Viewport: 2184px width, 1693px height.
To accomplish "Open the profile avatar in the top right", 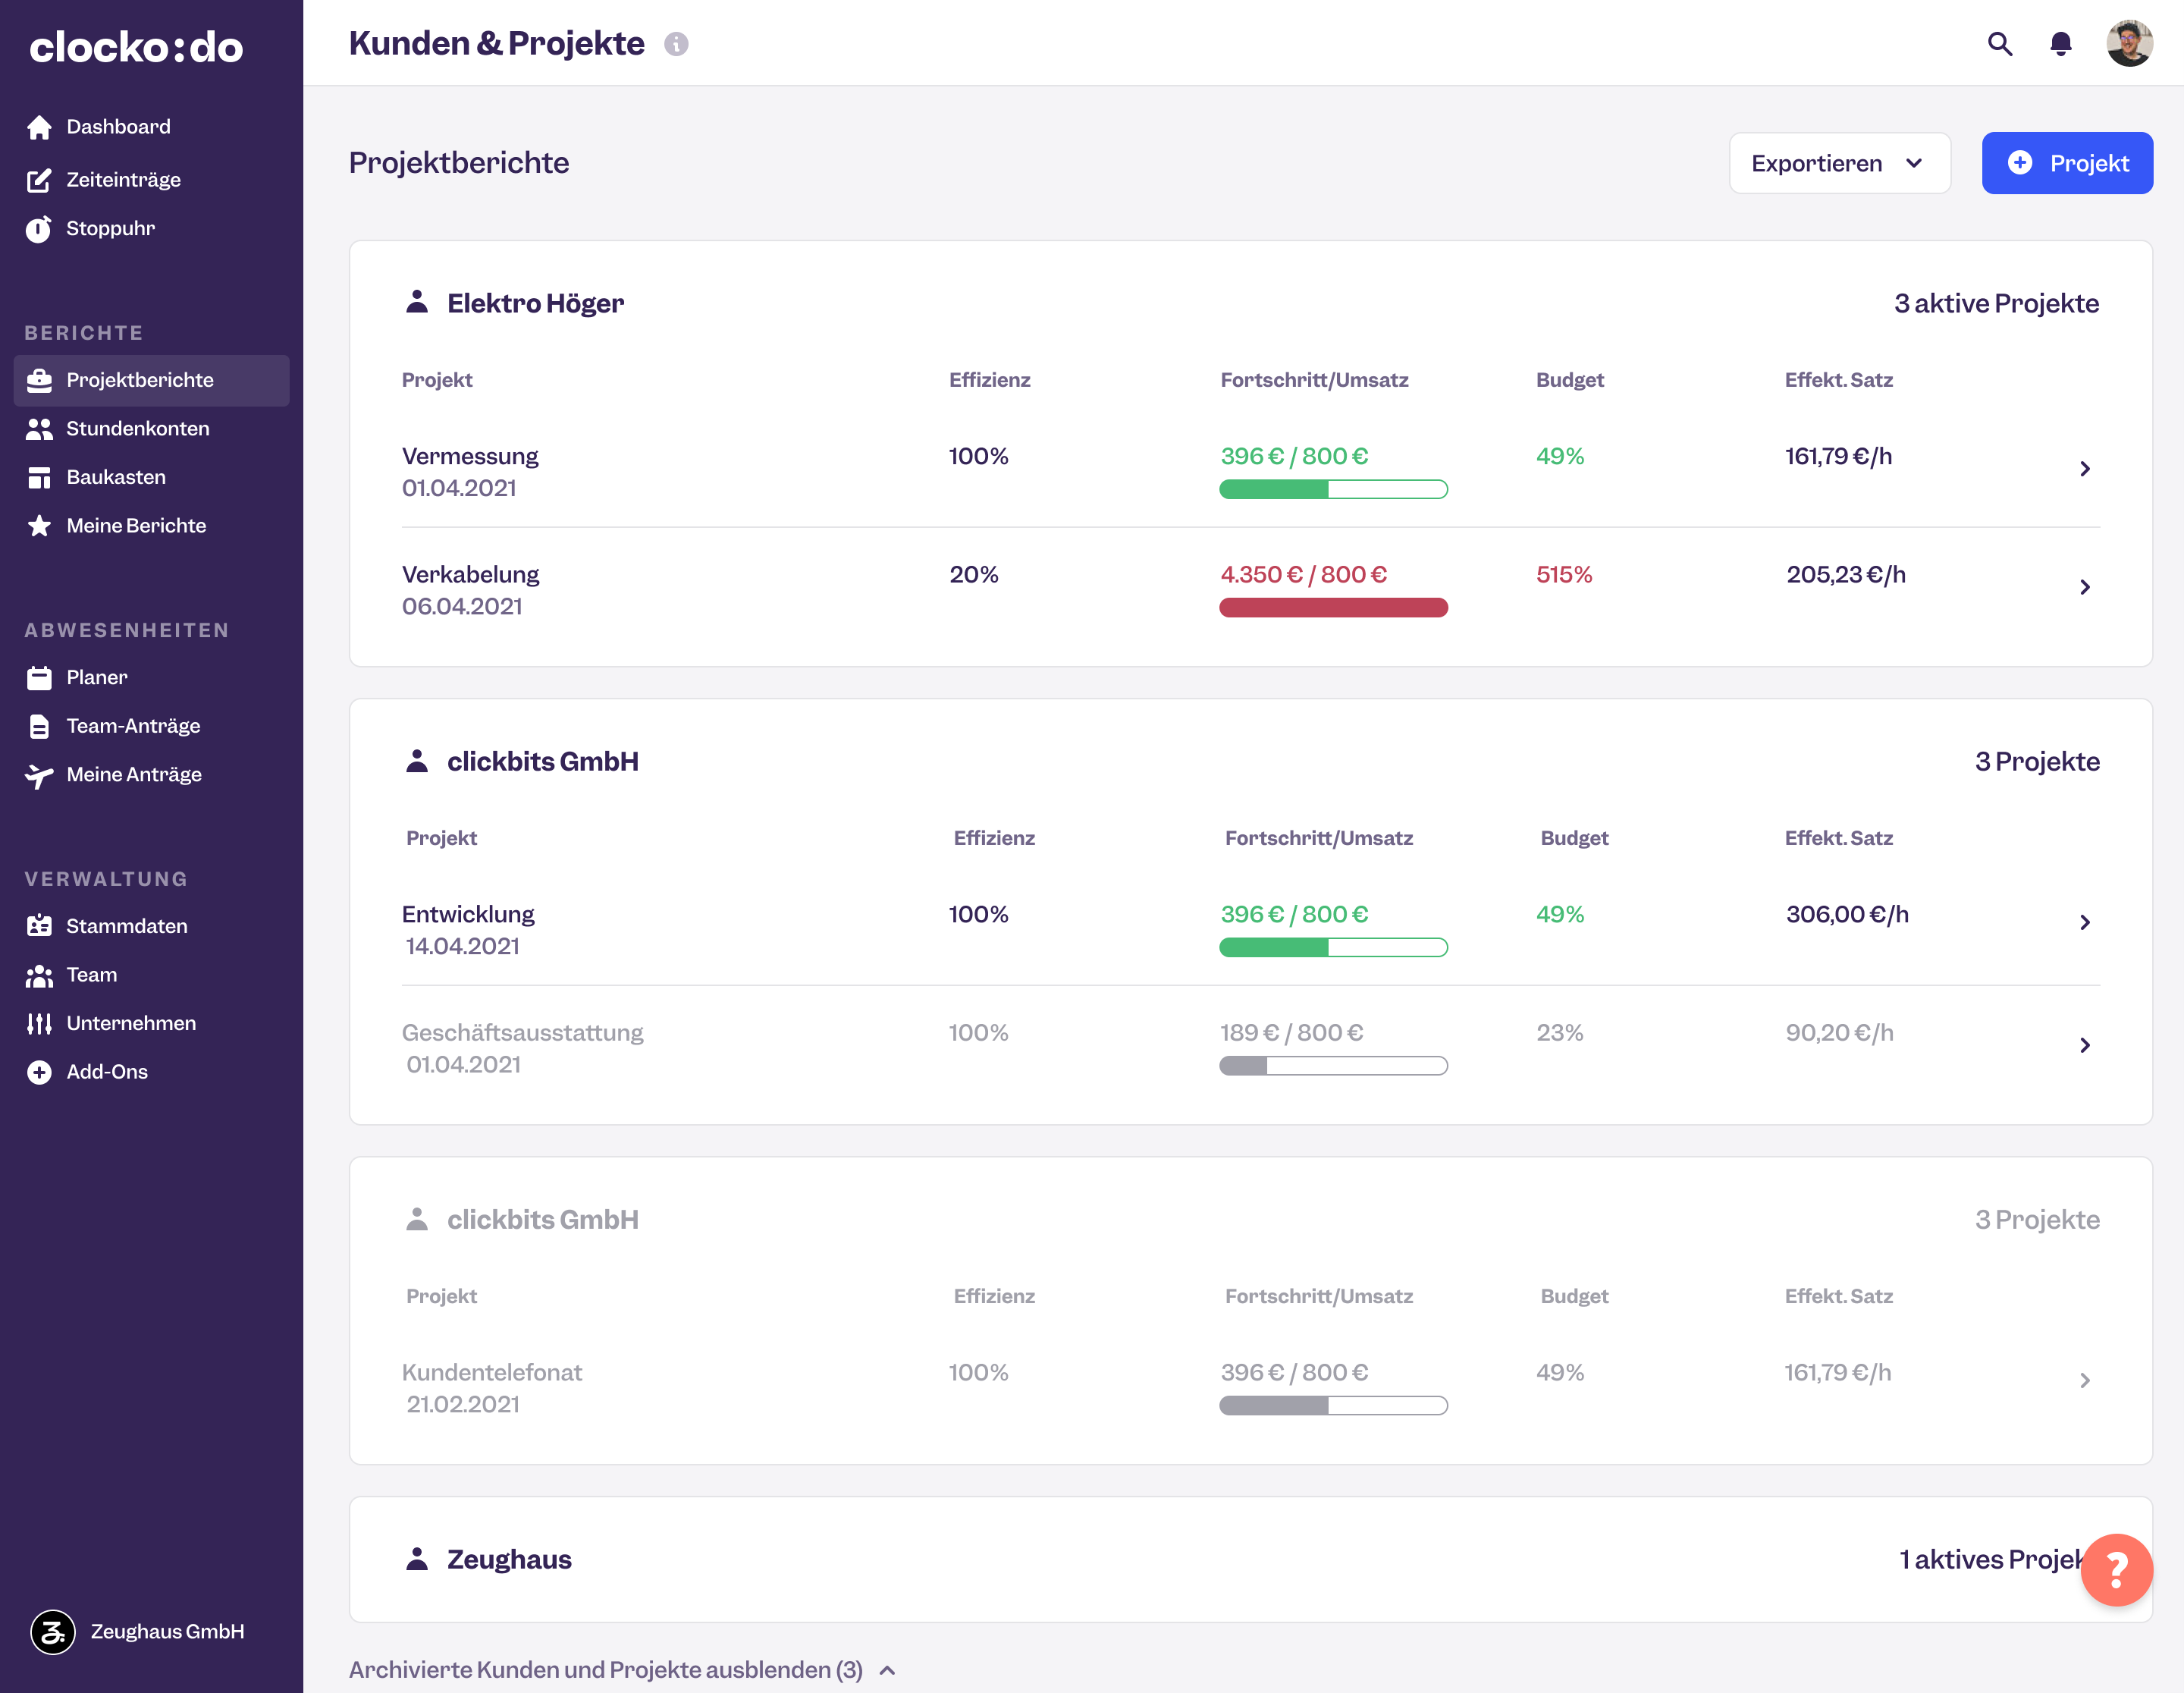I will (2131, 44).
